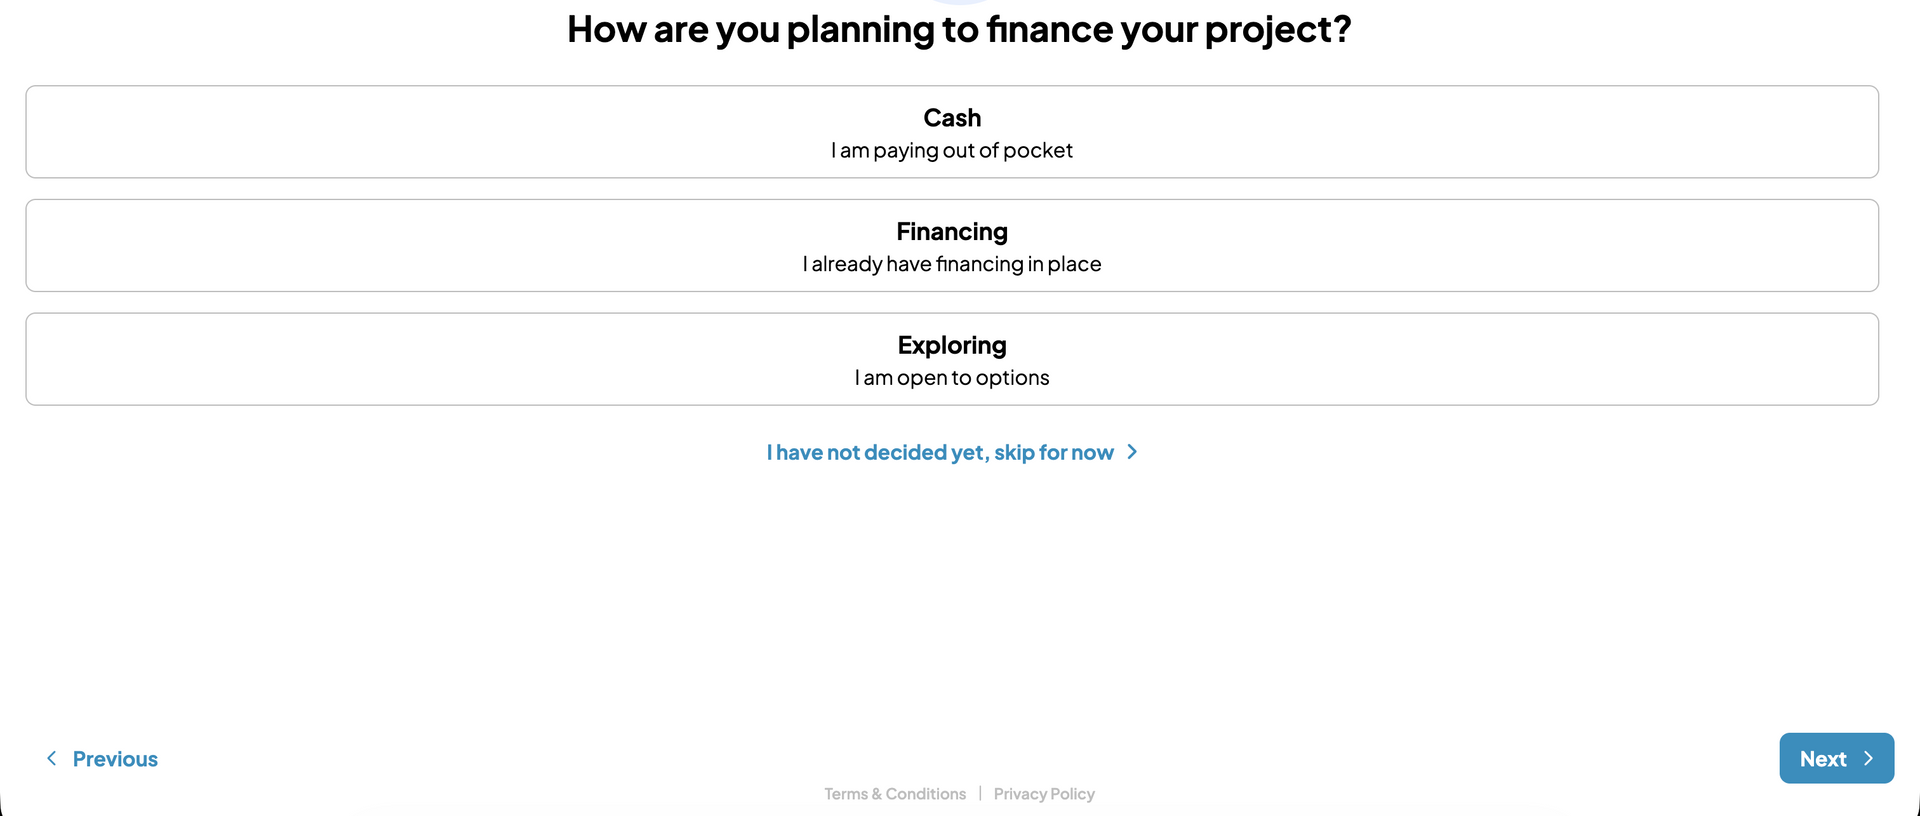Click the 'I am paying out of pocket' text
1920x816 pixels.
952,151
